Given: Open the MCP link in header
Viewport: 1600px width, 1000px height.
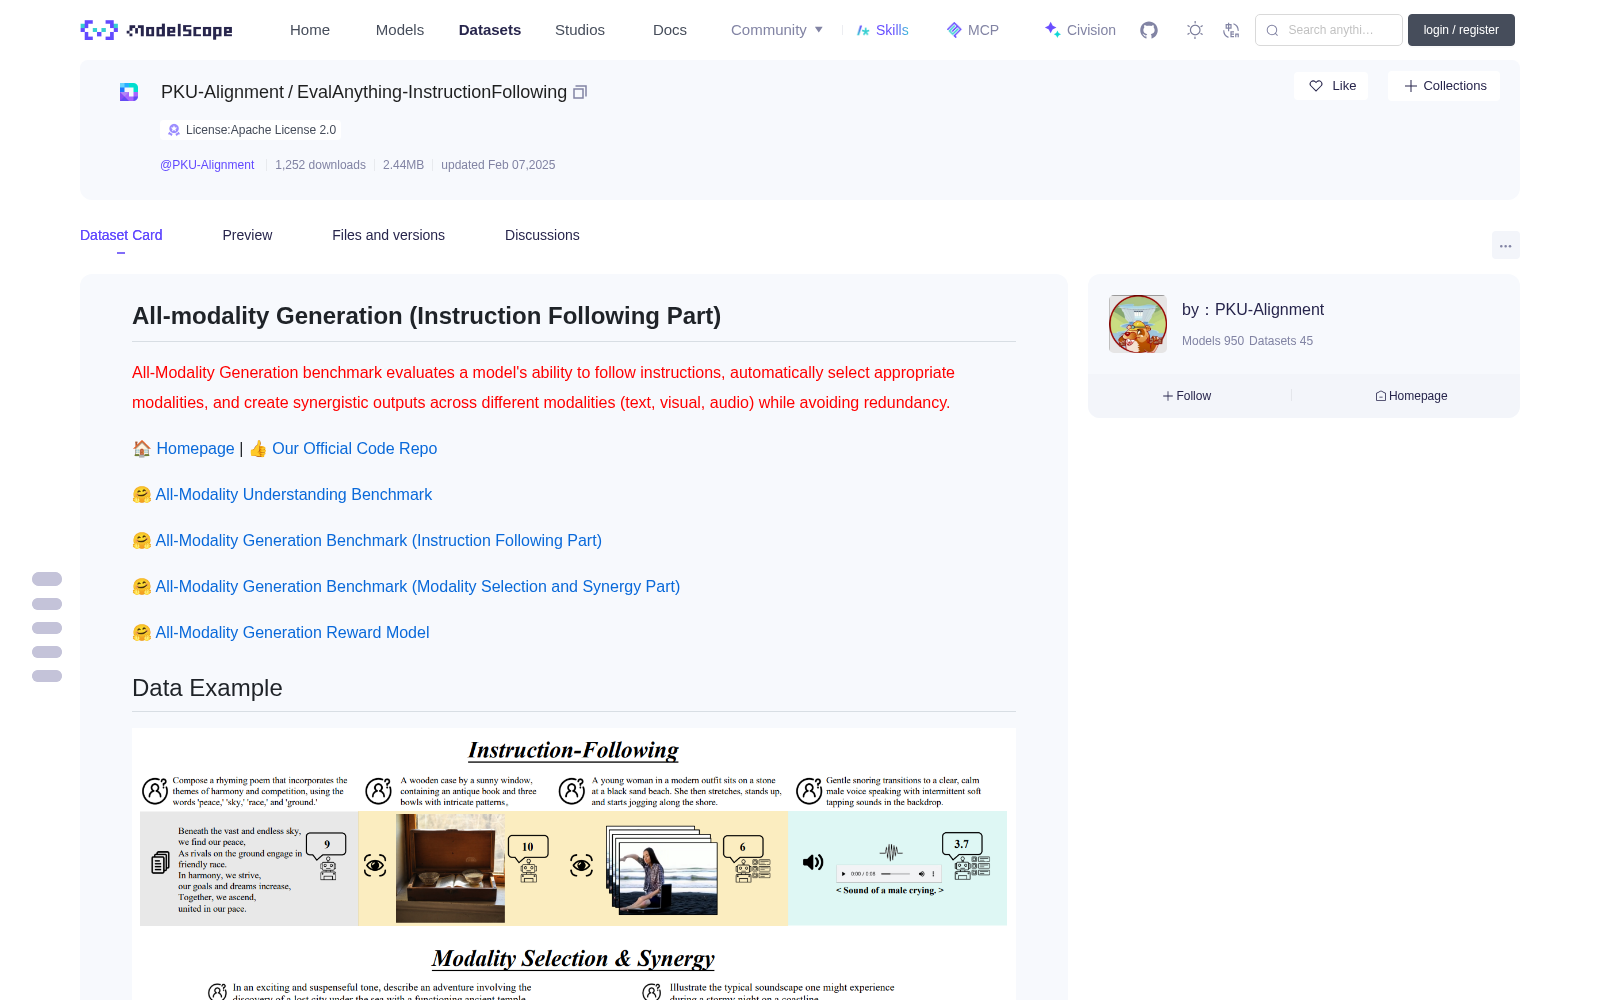Looking at the screenshot, I should pos(972,30).
